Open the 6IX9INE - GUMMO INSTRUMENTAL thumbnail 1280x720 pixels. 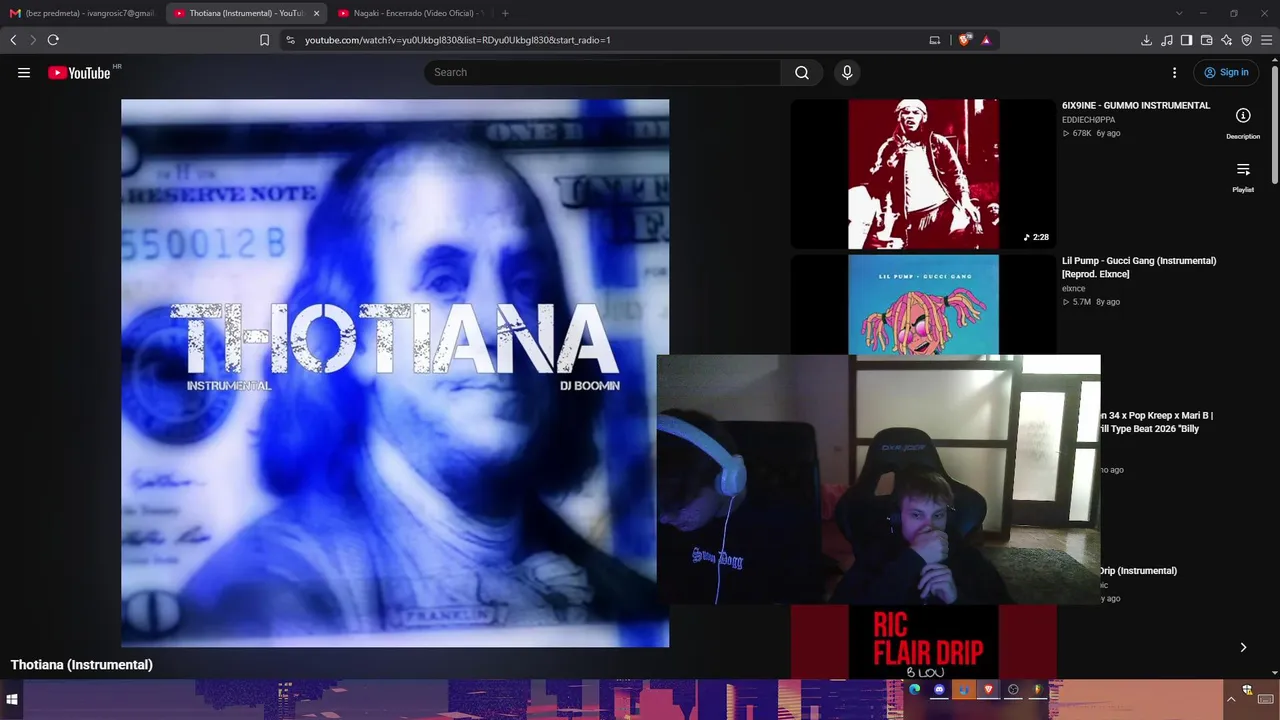click(x=923, y=174)
